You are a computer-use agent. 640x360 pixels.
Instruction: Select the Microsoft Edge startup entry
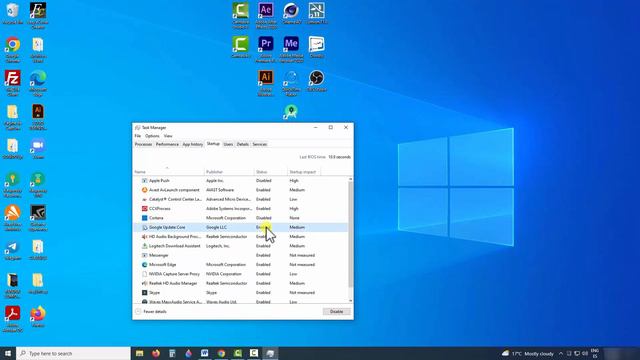pos(241,265)
